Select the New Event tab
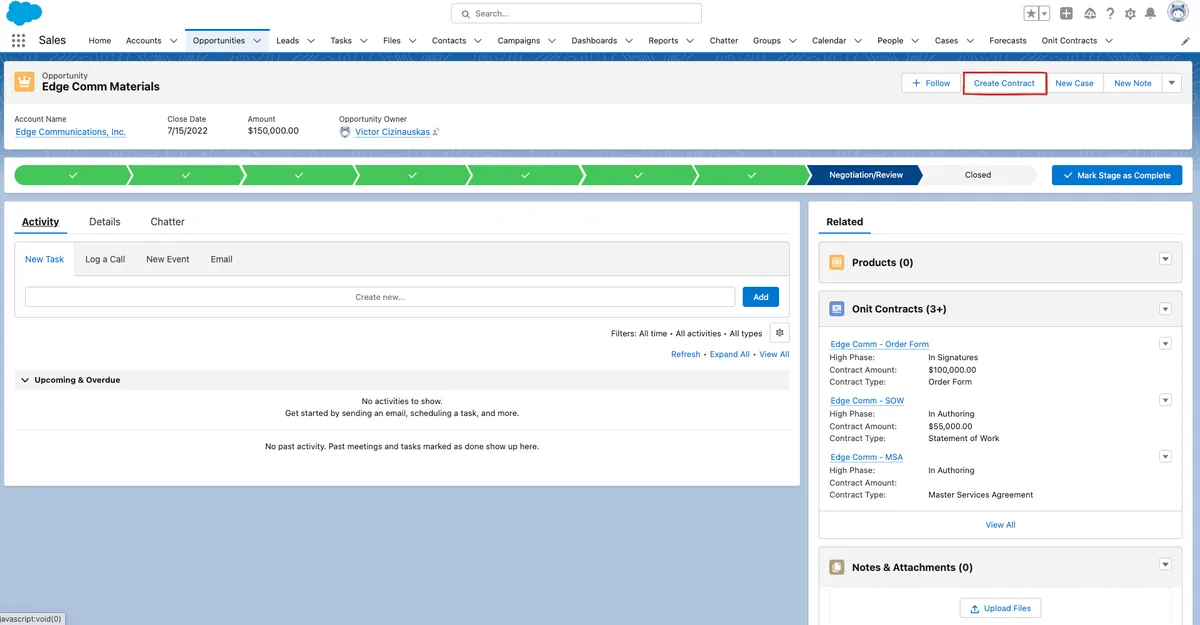 (168, 259)
